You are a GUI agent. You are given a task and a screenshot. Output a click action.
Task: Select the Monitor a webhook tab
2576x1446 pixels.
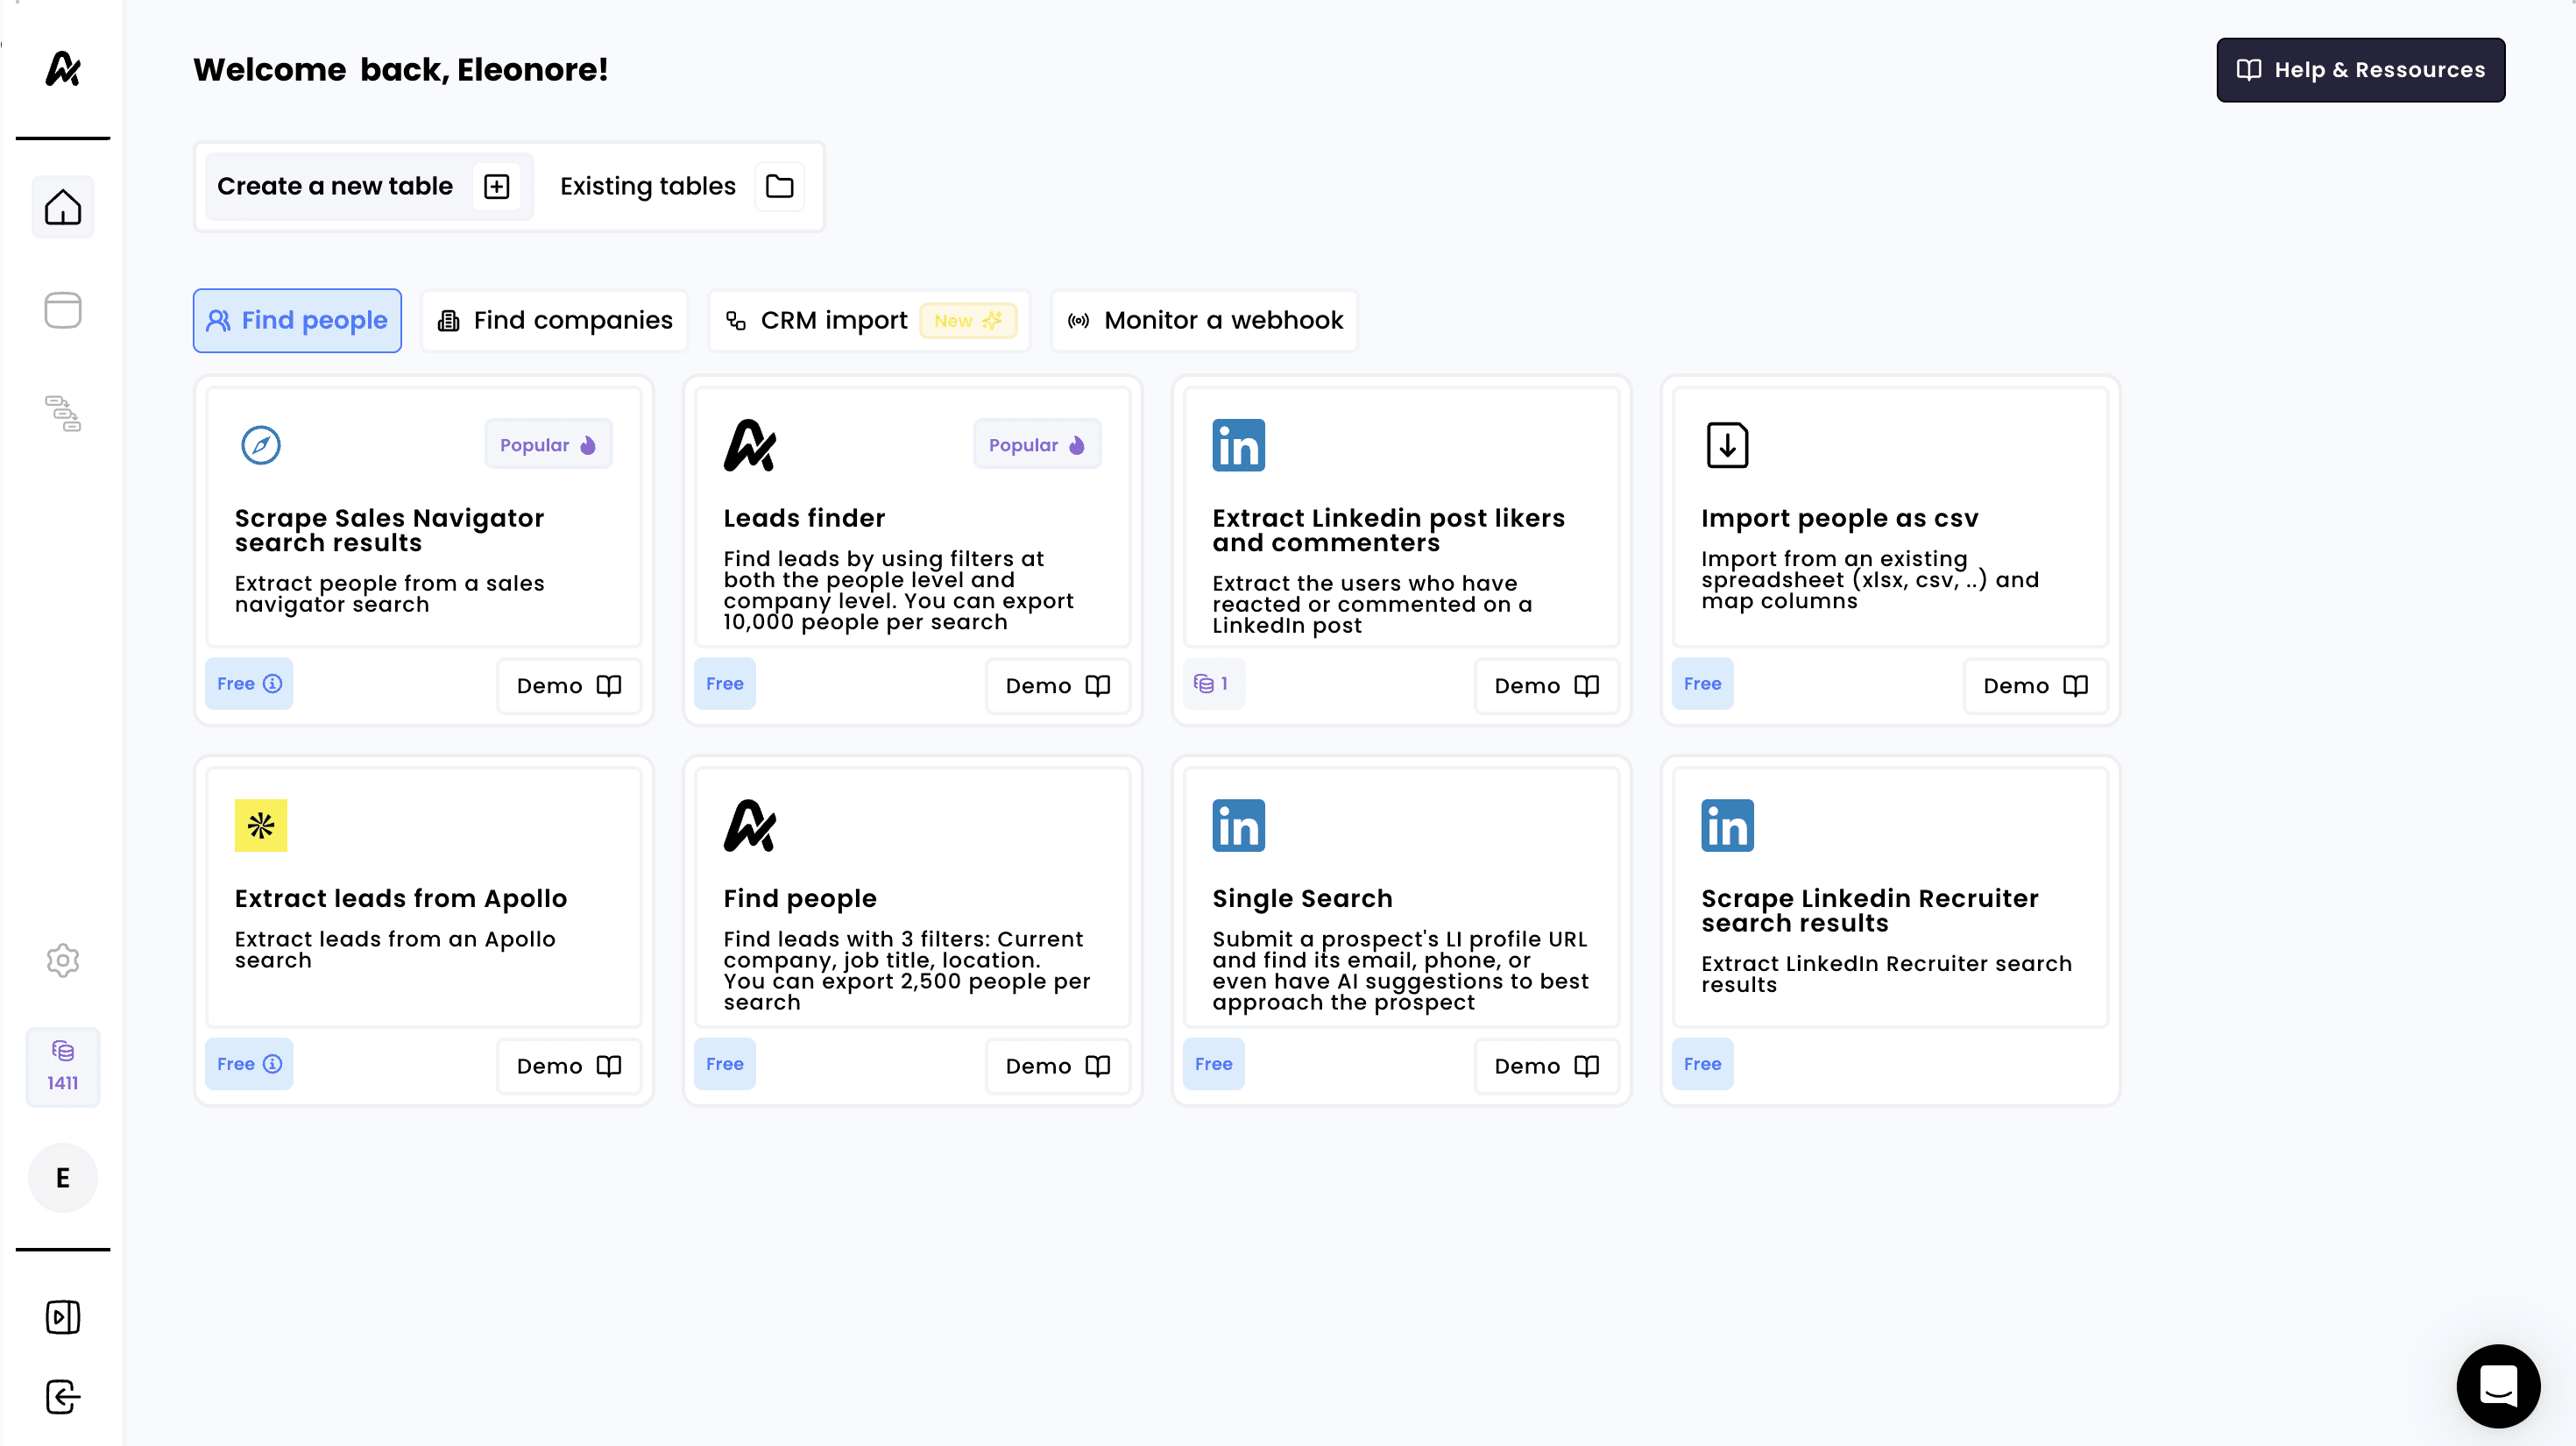pyautogui.click(x=1204, y=320)
